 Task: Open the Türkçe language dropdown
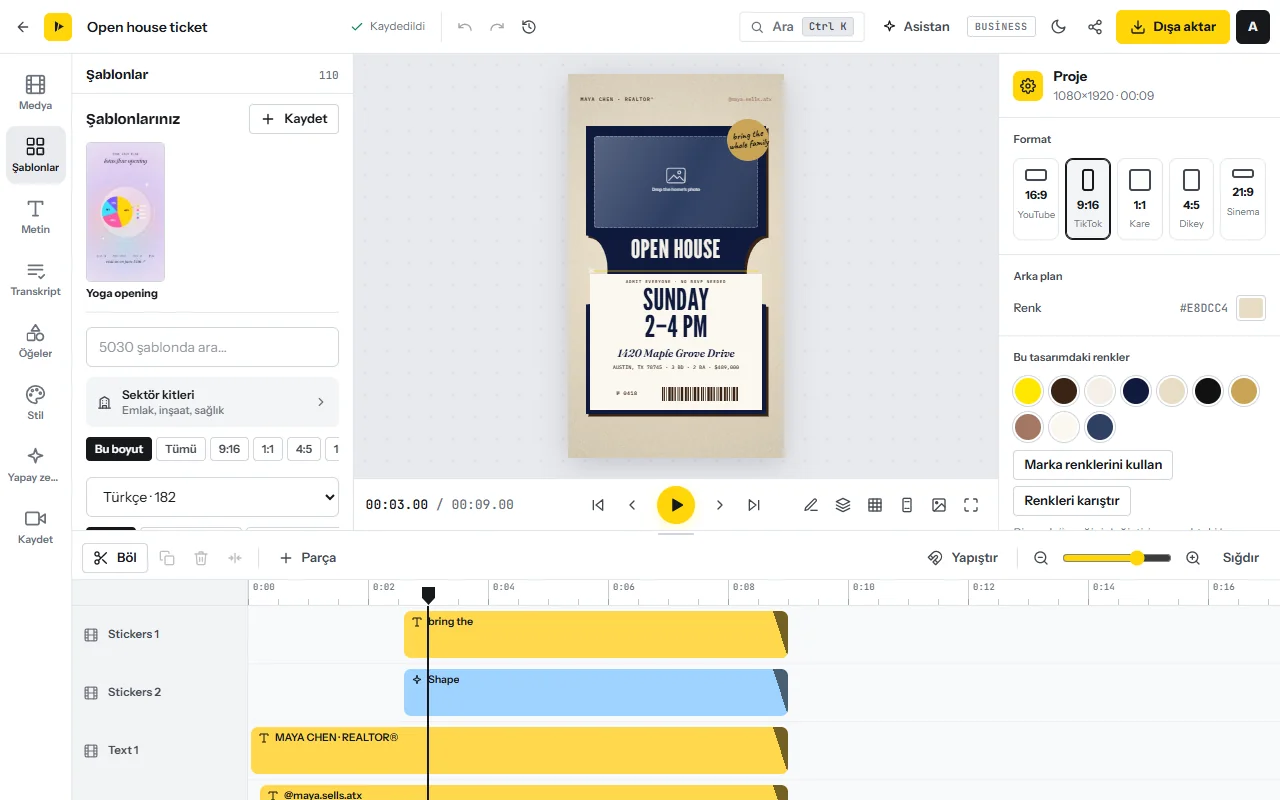pos(212,497)
